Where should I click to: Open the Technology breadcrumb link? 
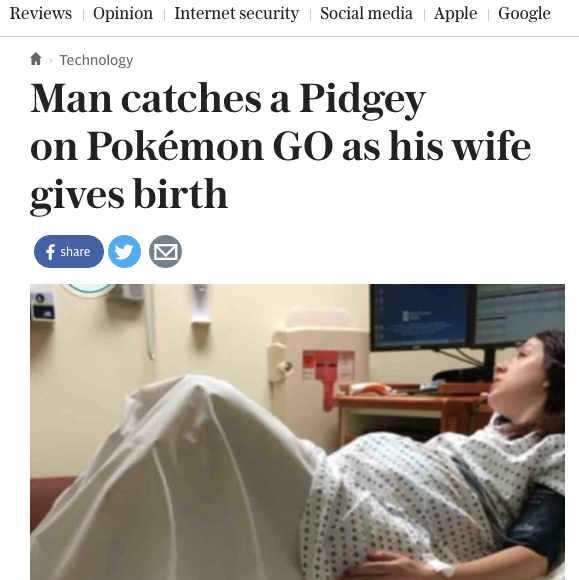96,60
